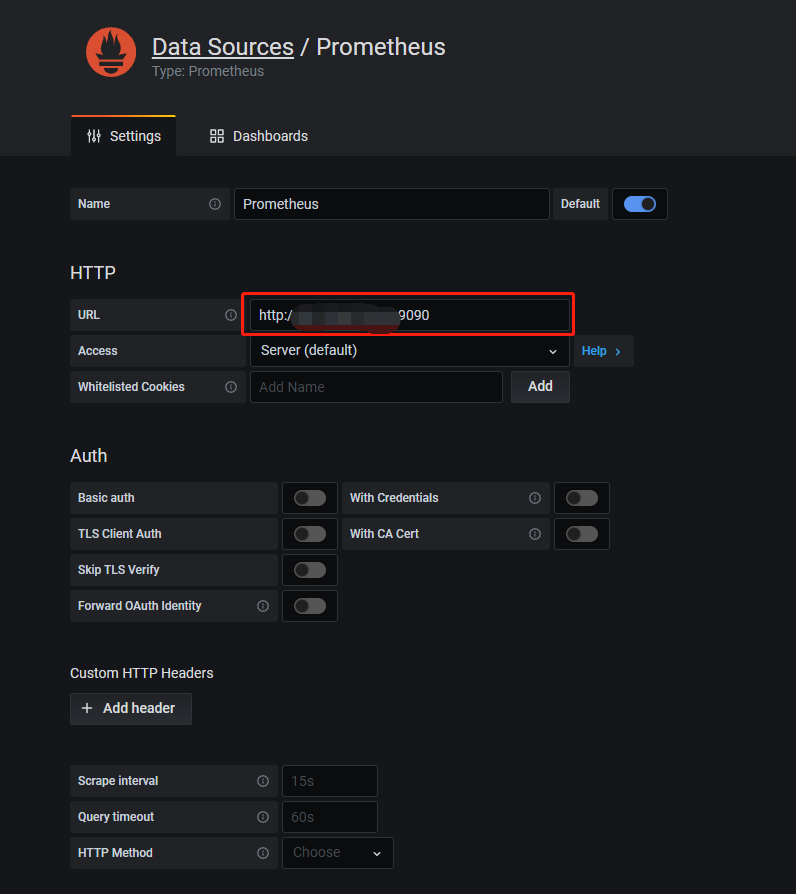Show the With CA Cert info icon
This screenshot has width=796, height=894.
(x=535, y=534)
